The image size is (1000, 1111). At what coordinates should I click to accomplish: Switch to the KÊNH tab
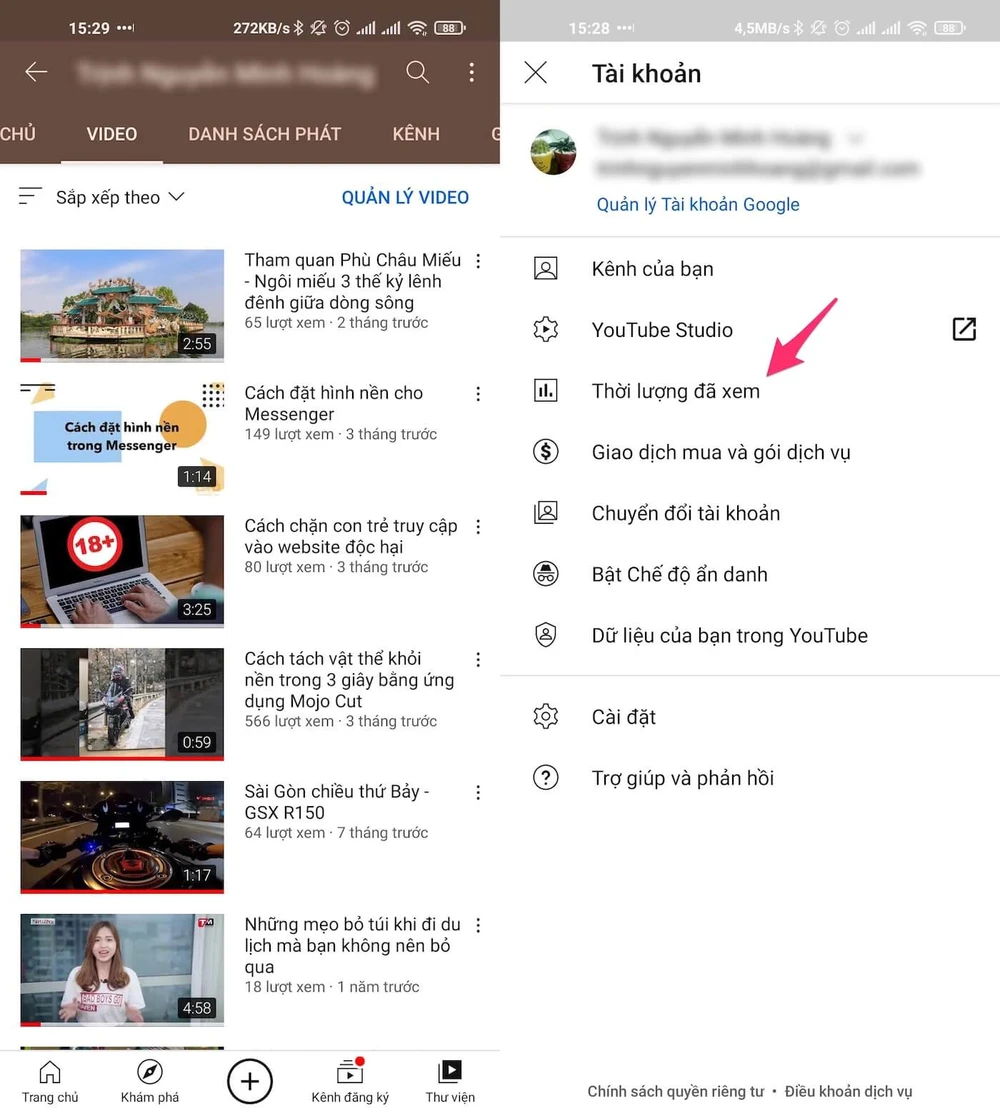(x=416, y=134)
